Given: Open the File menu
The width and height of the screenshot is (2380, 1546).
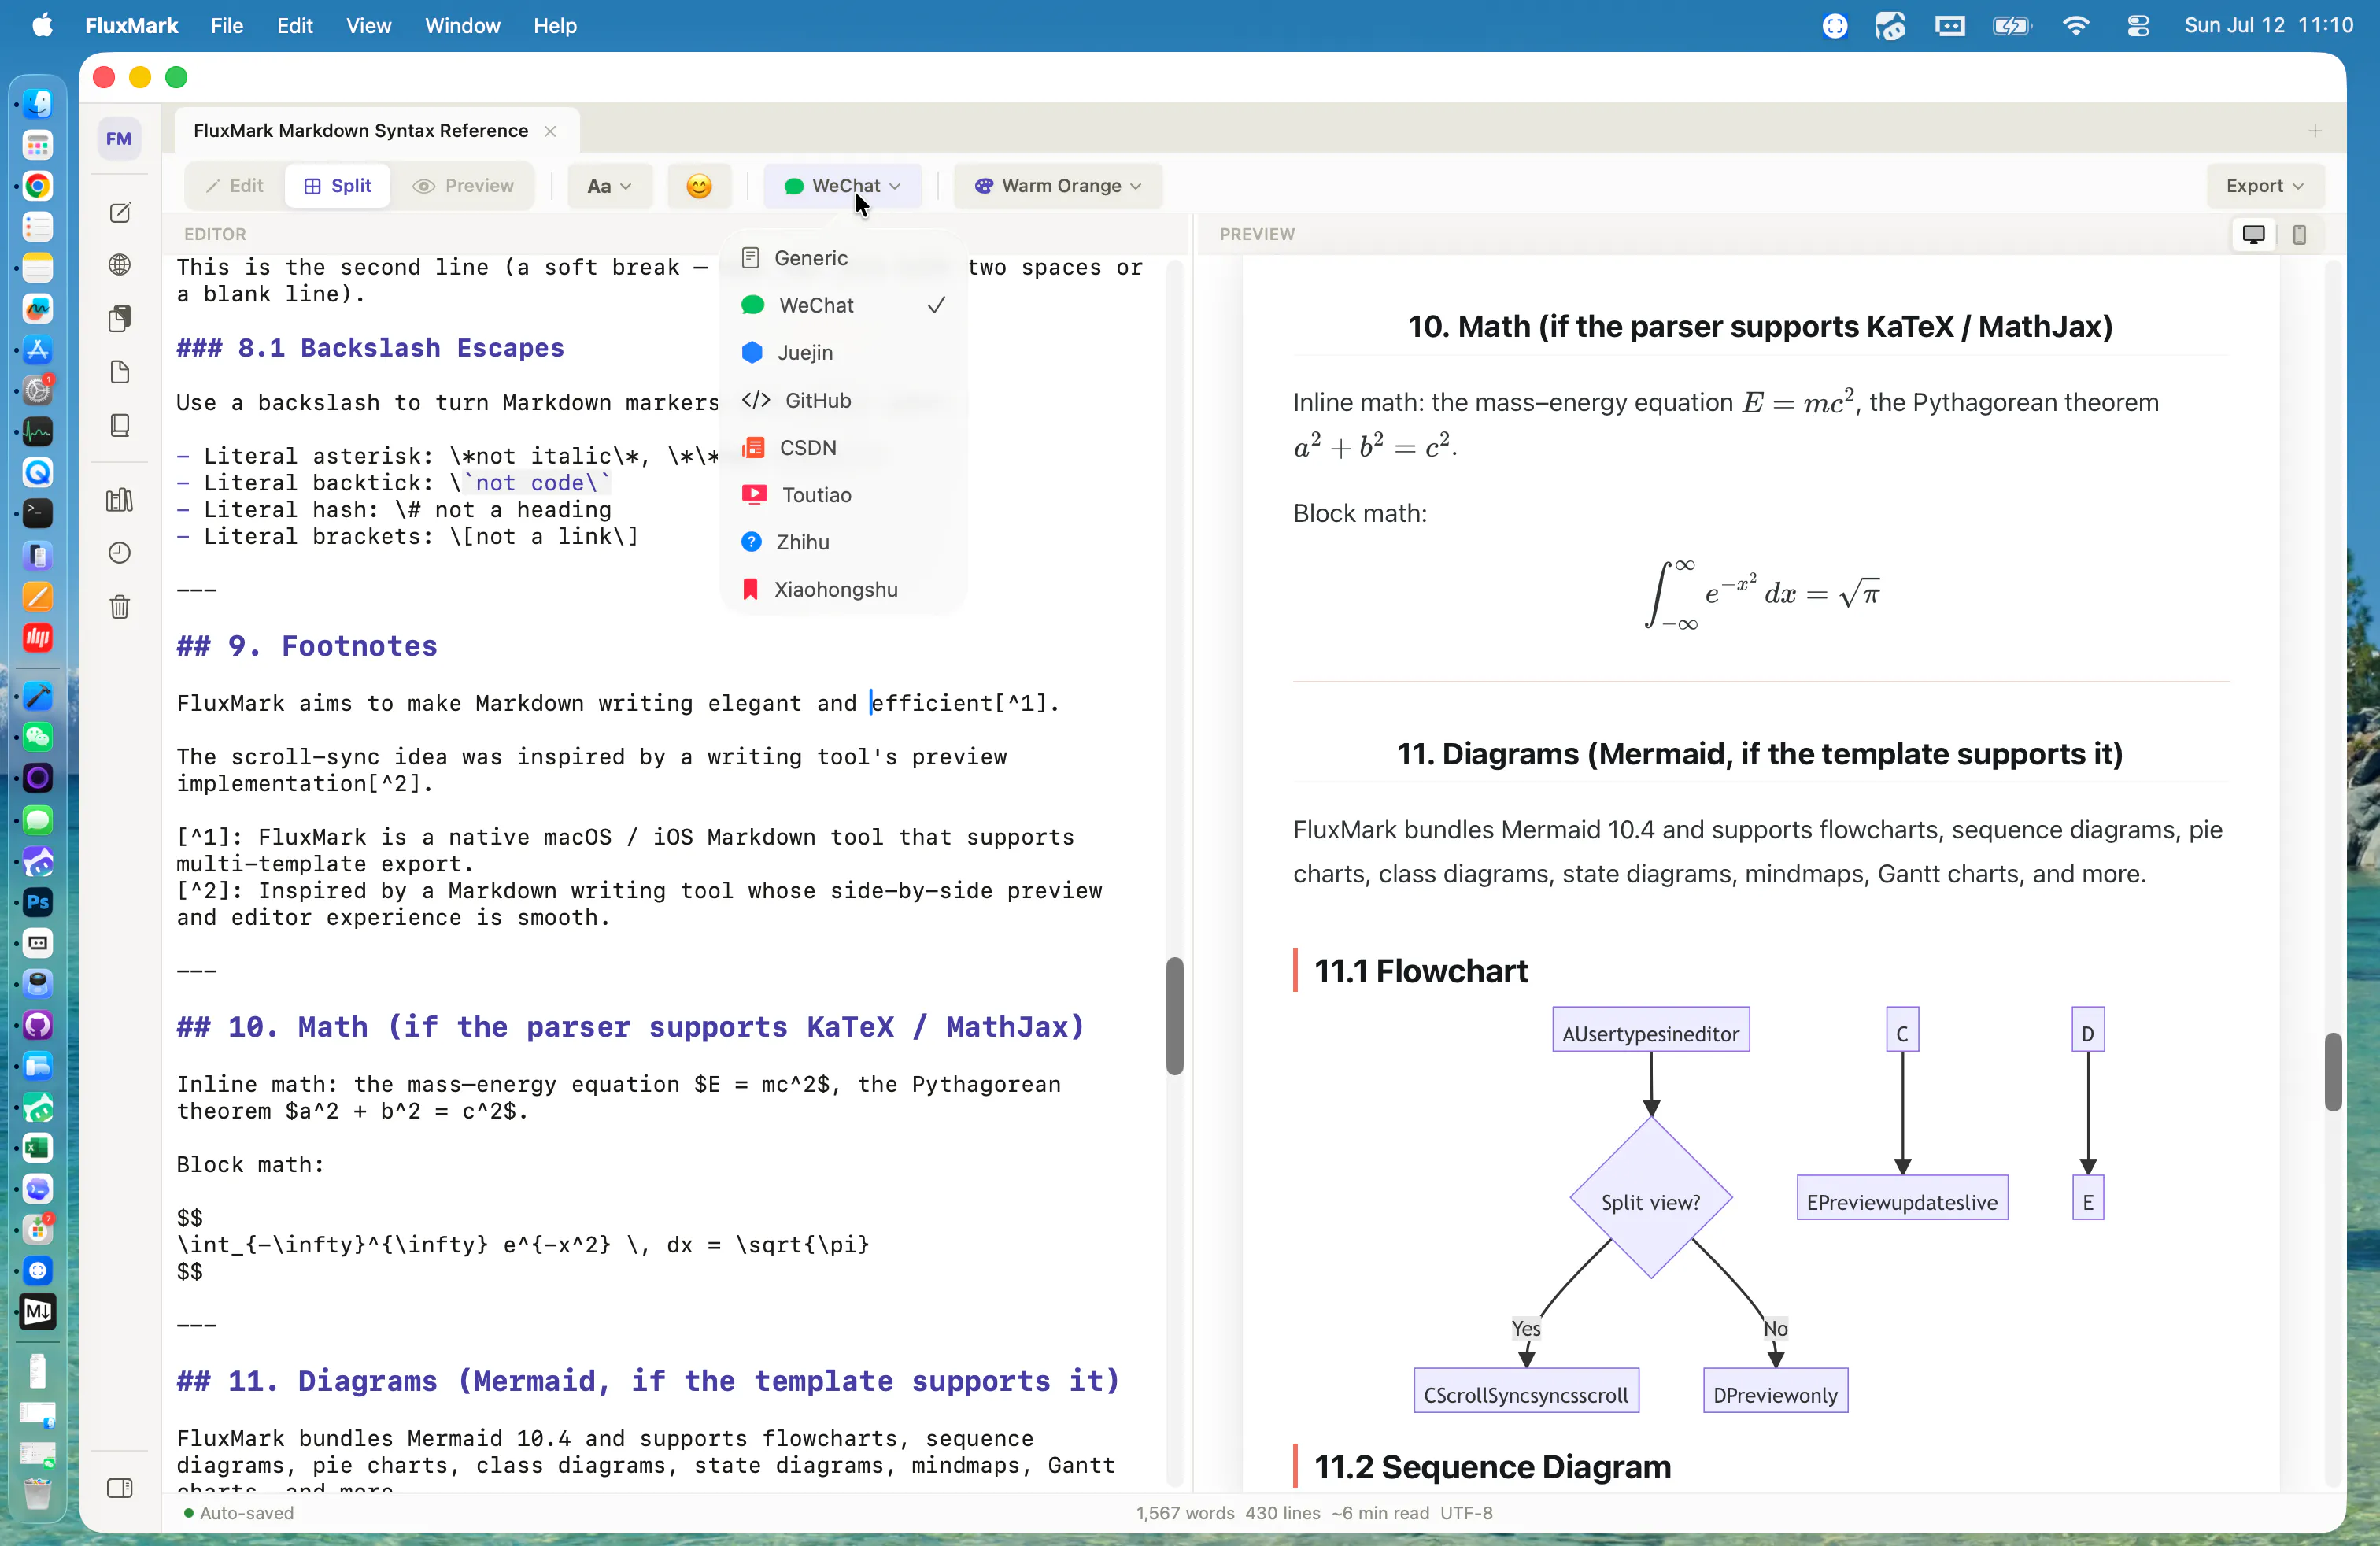Looking at the screenshot, I should click(227, 25).
